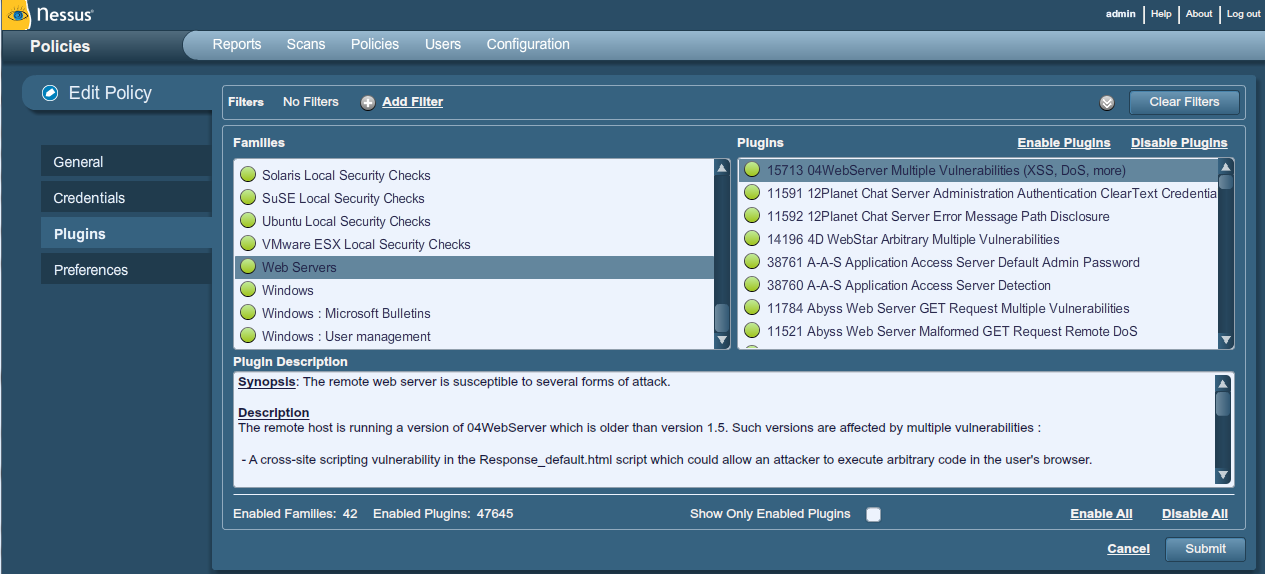Toggle green dot for plugin 15713 04WebServer
Screen dimensions: 1265x574
click(x=752, y=170)
